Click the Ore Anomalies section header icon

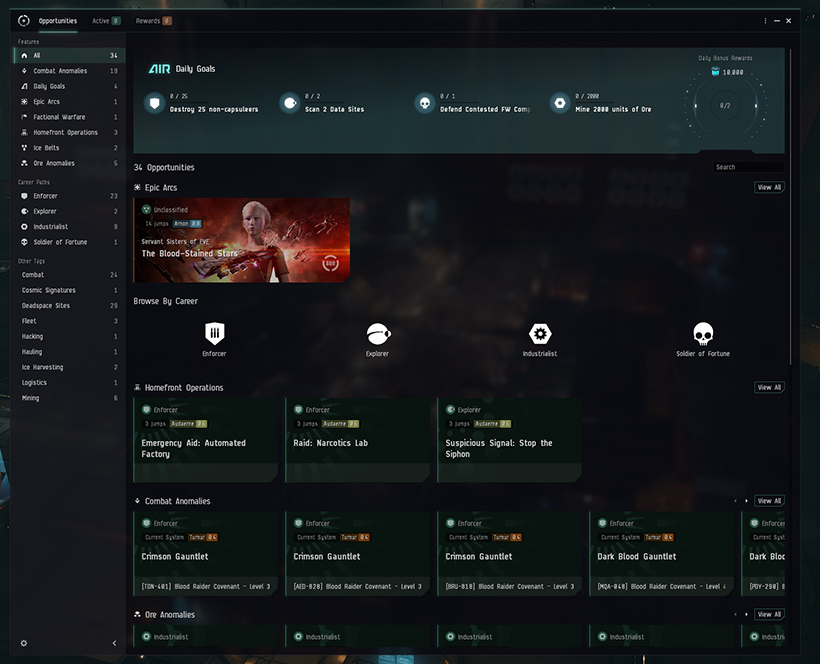click(x=138, y=615)
